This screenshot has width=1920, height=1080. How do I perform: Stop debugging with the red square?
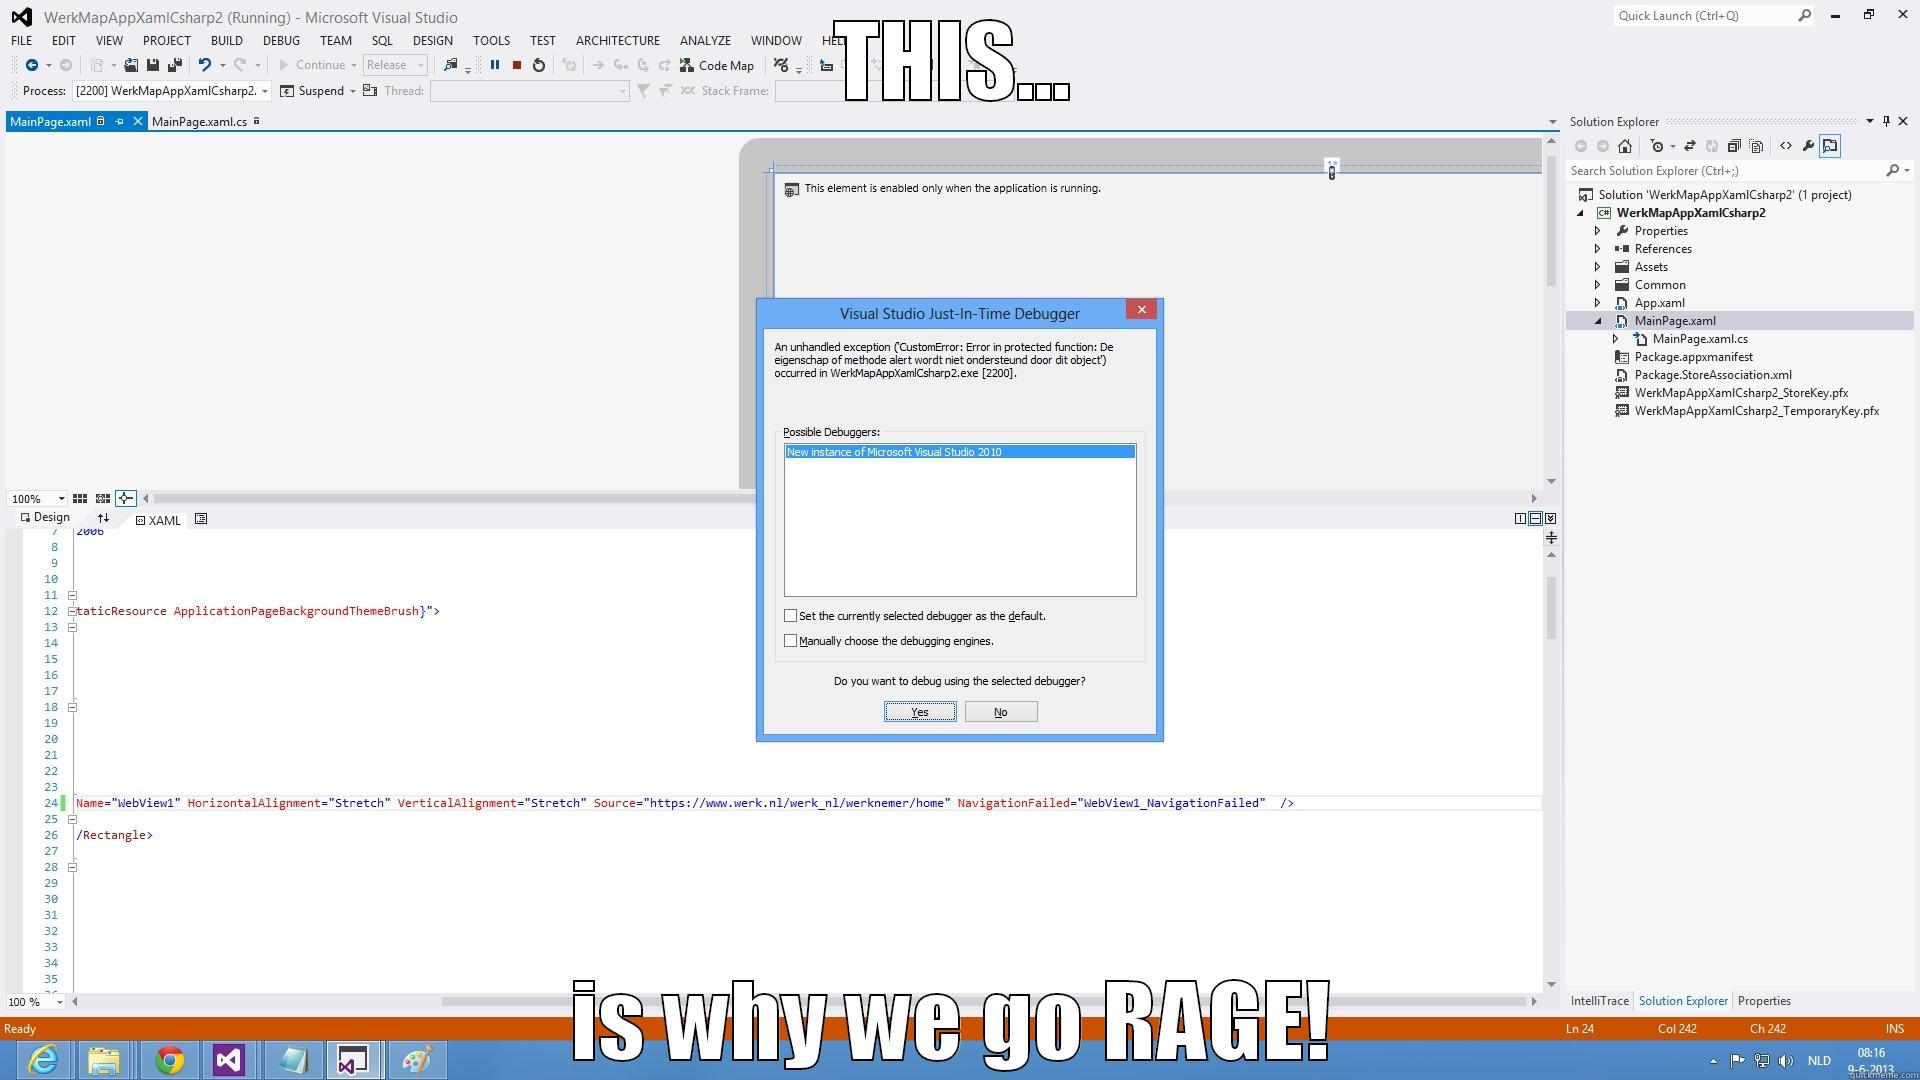click(x=517, y=65)
